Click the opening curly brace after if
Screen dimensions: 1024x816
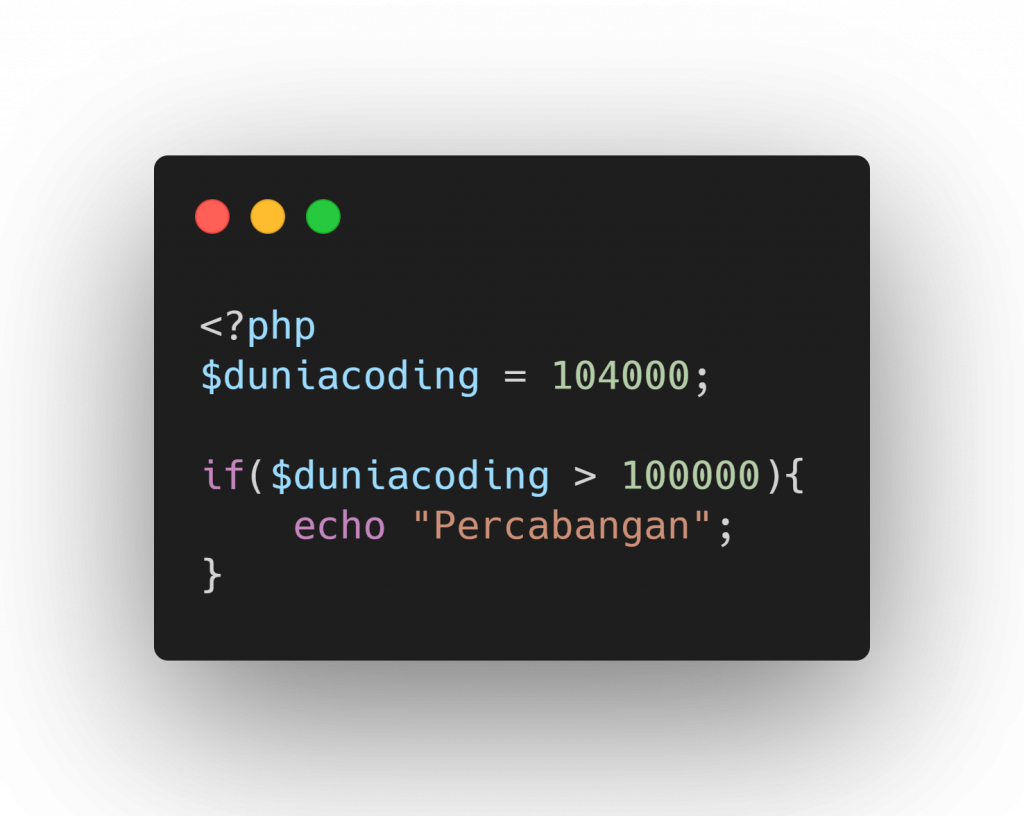793,476
